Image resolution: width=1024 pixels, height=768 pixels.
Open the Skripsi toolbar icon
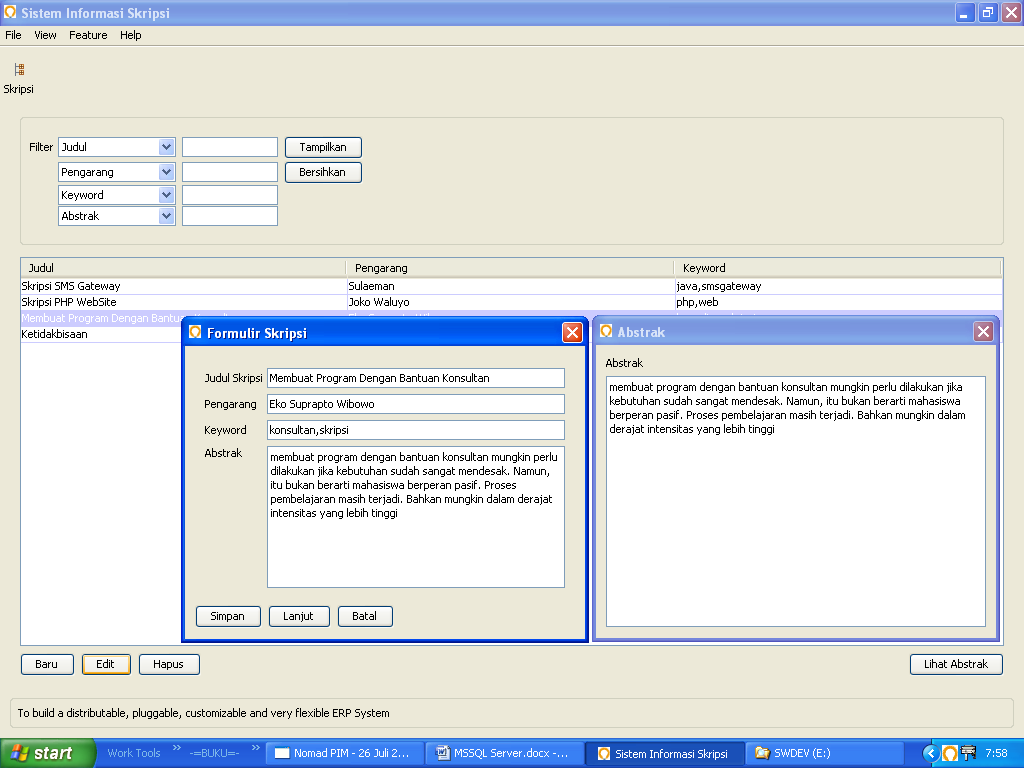tap(19, 69)
